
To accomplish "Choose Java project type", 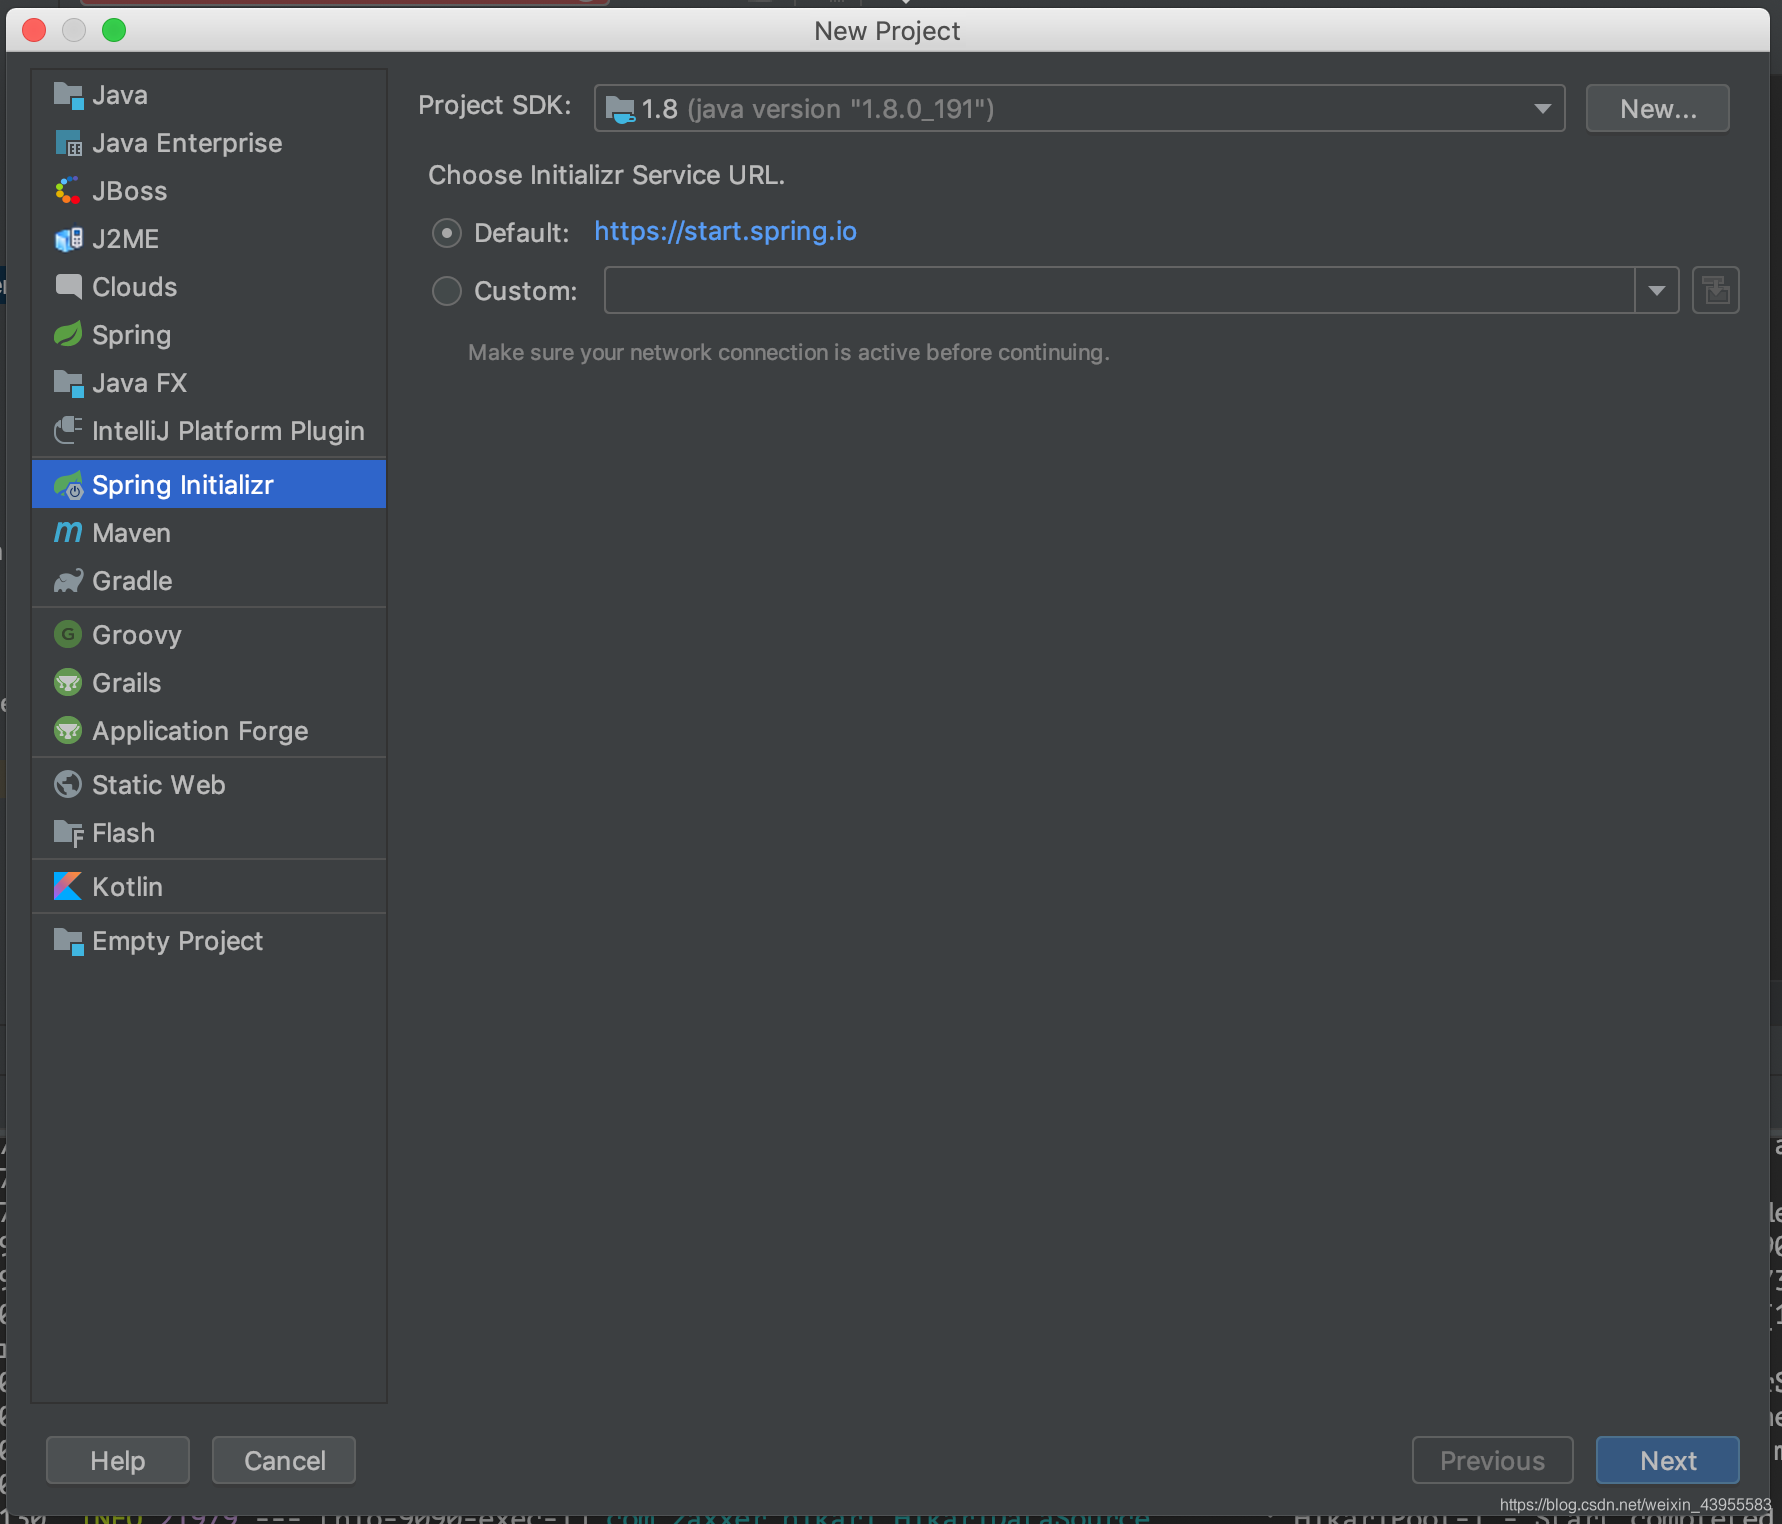I will (x=209, y=95).
